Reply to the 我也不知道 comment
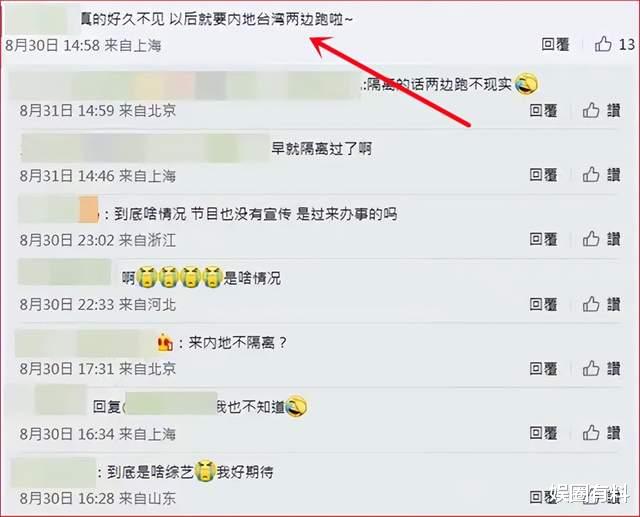Screen dimensions: 640x517 click(543, 433)
